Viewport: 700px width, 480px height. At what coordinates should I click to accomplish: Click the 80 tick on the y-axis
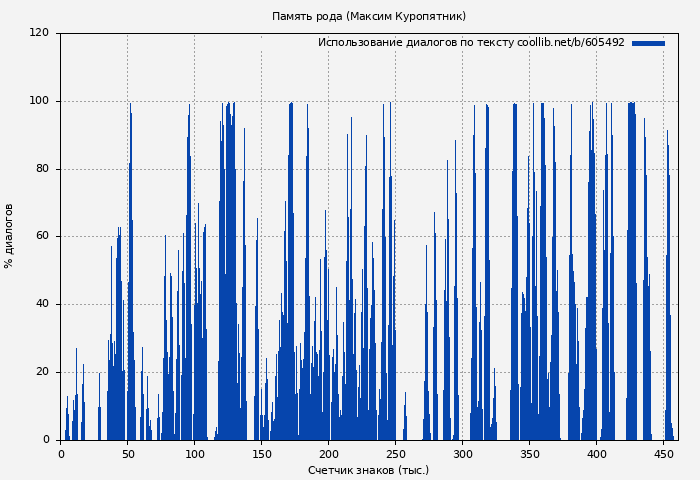click(x=42, y=169)
